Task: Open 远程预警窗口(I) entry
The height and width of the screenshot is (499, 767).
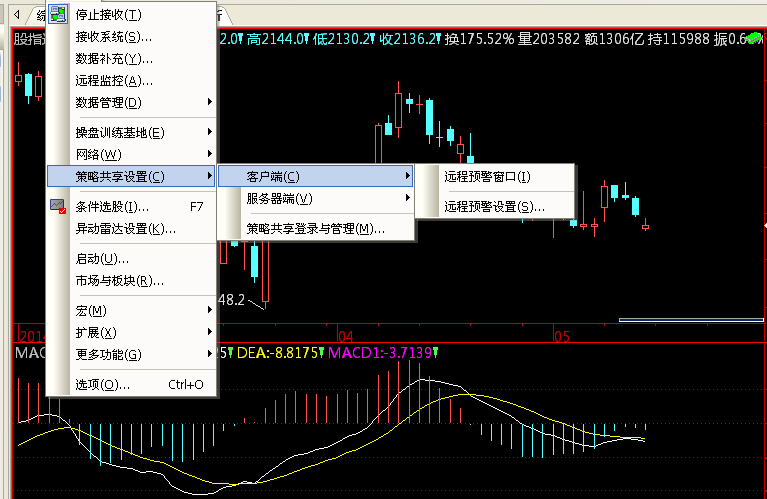Action: 495,176
